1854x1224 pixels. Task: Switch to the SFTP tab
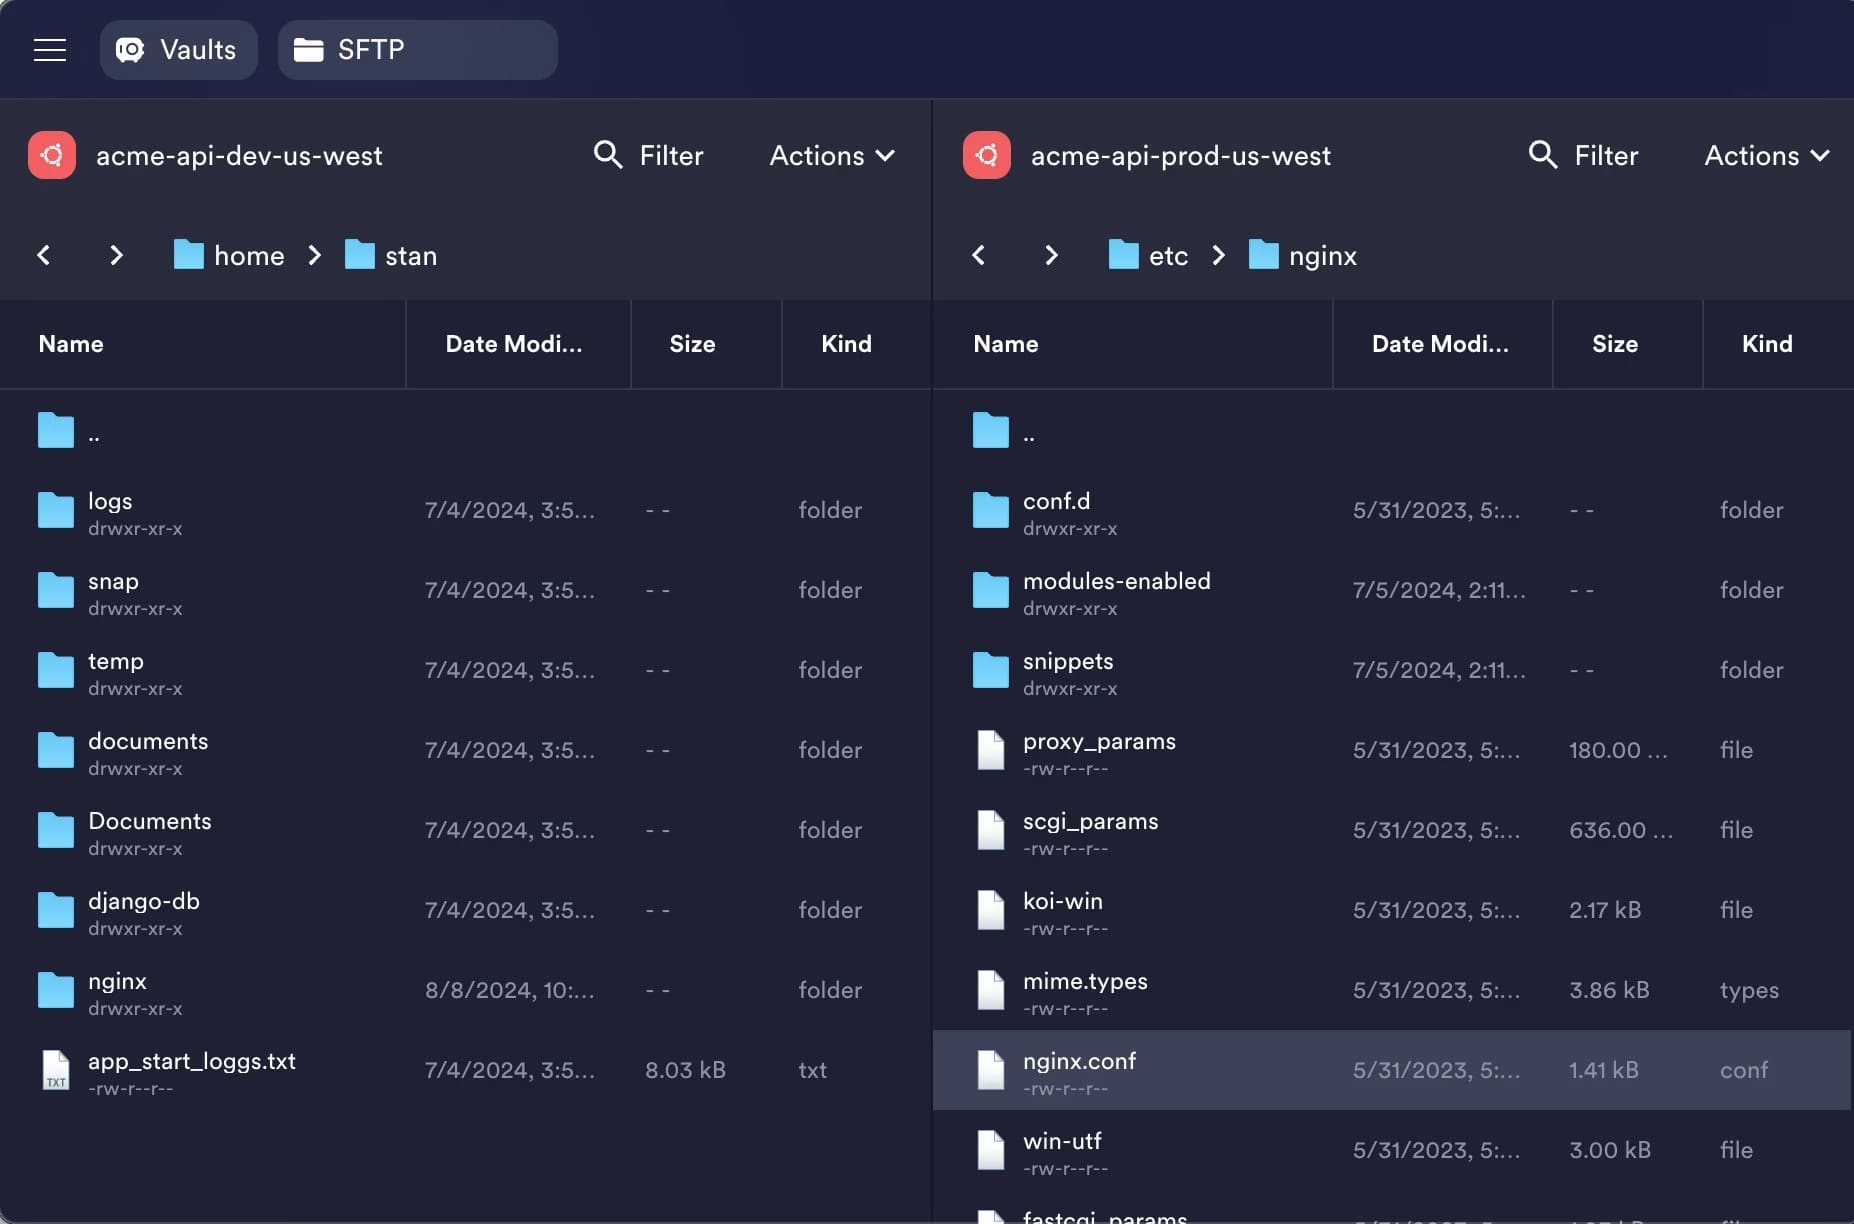point(418,50)
